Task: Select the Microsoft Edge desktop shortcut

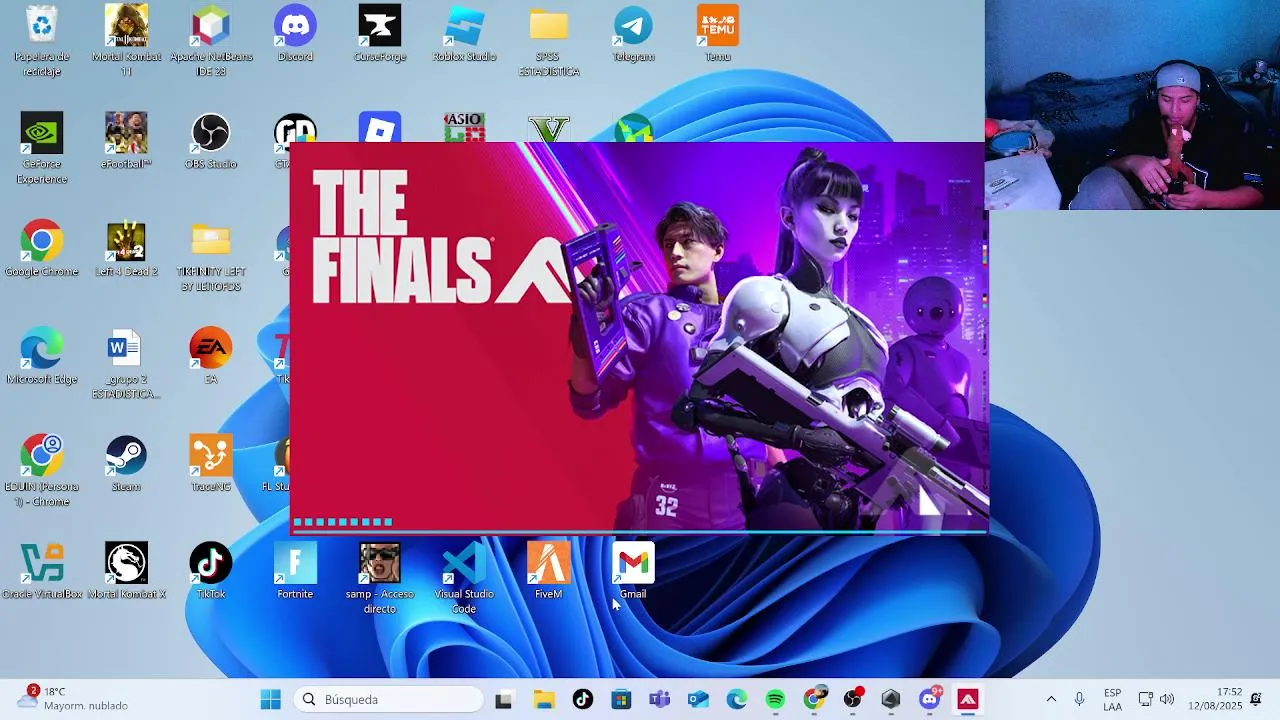Action: pos(42,357)
